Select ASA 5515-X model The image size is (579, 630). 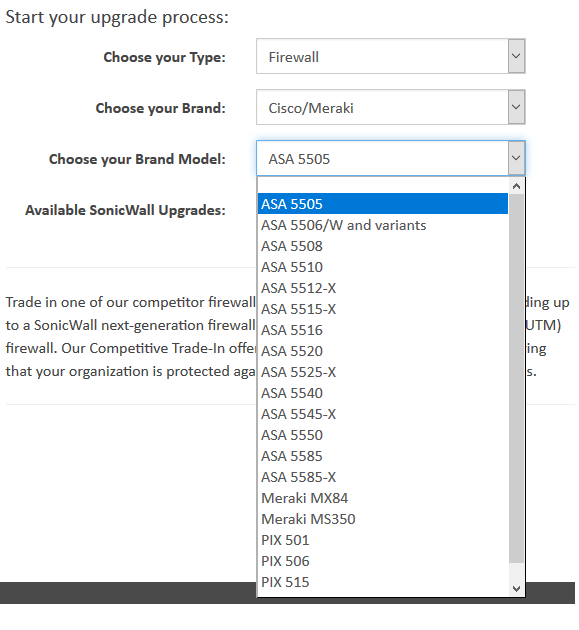383,309
